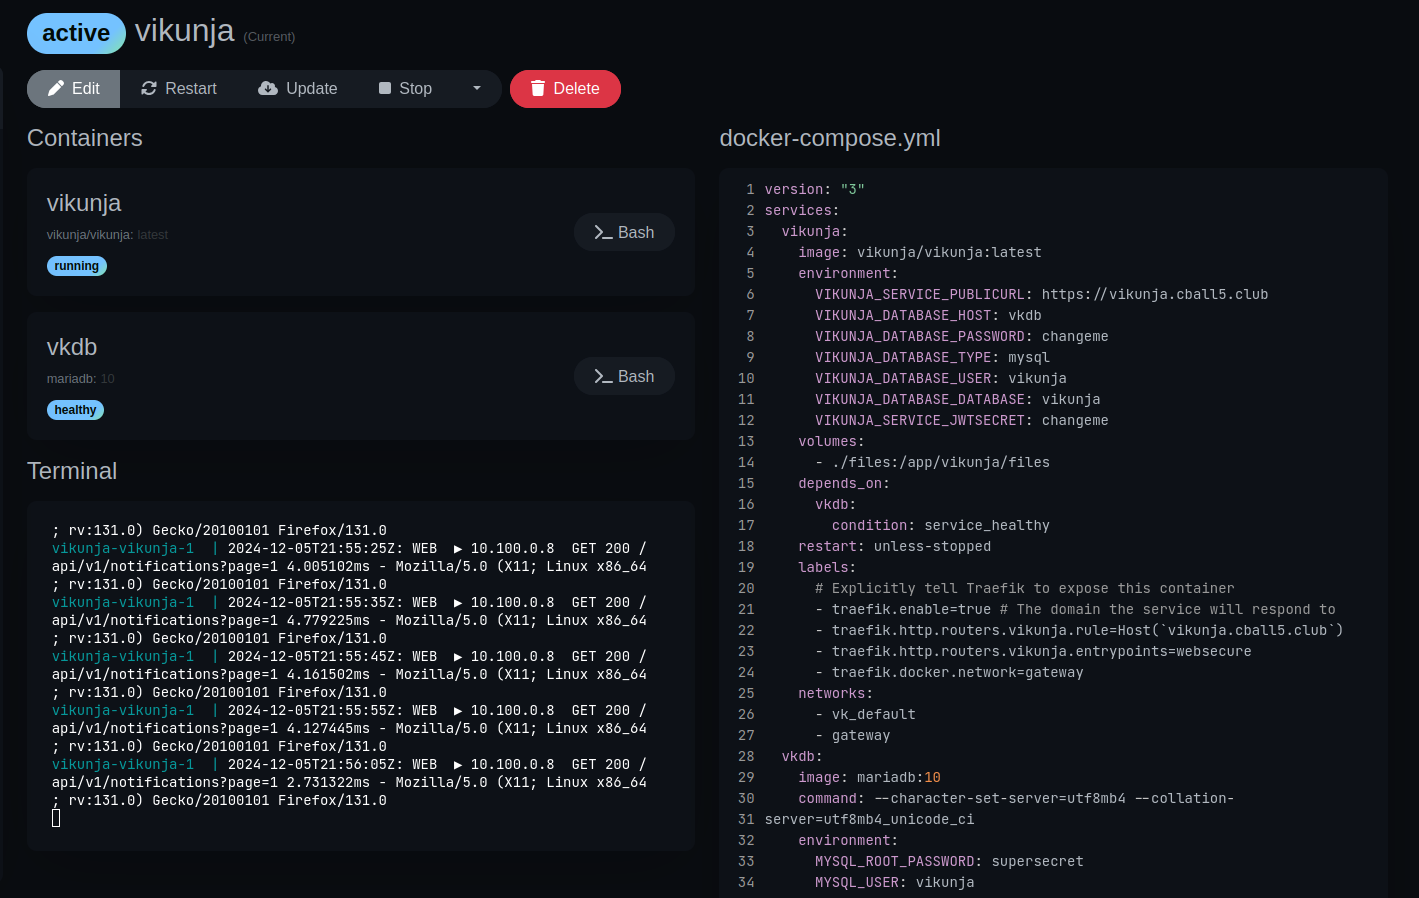The height and width of the screenshot is (898, 1419).
Task: Click the healthy status badge
Action: [75, 410]
